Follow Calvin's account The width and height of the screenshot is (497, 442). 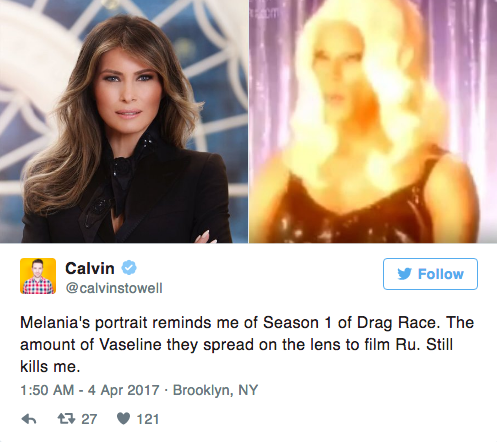(430, 274)
